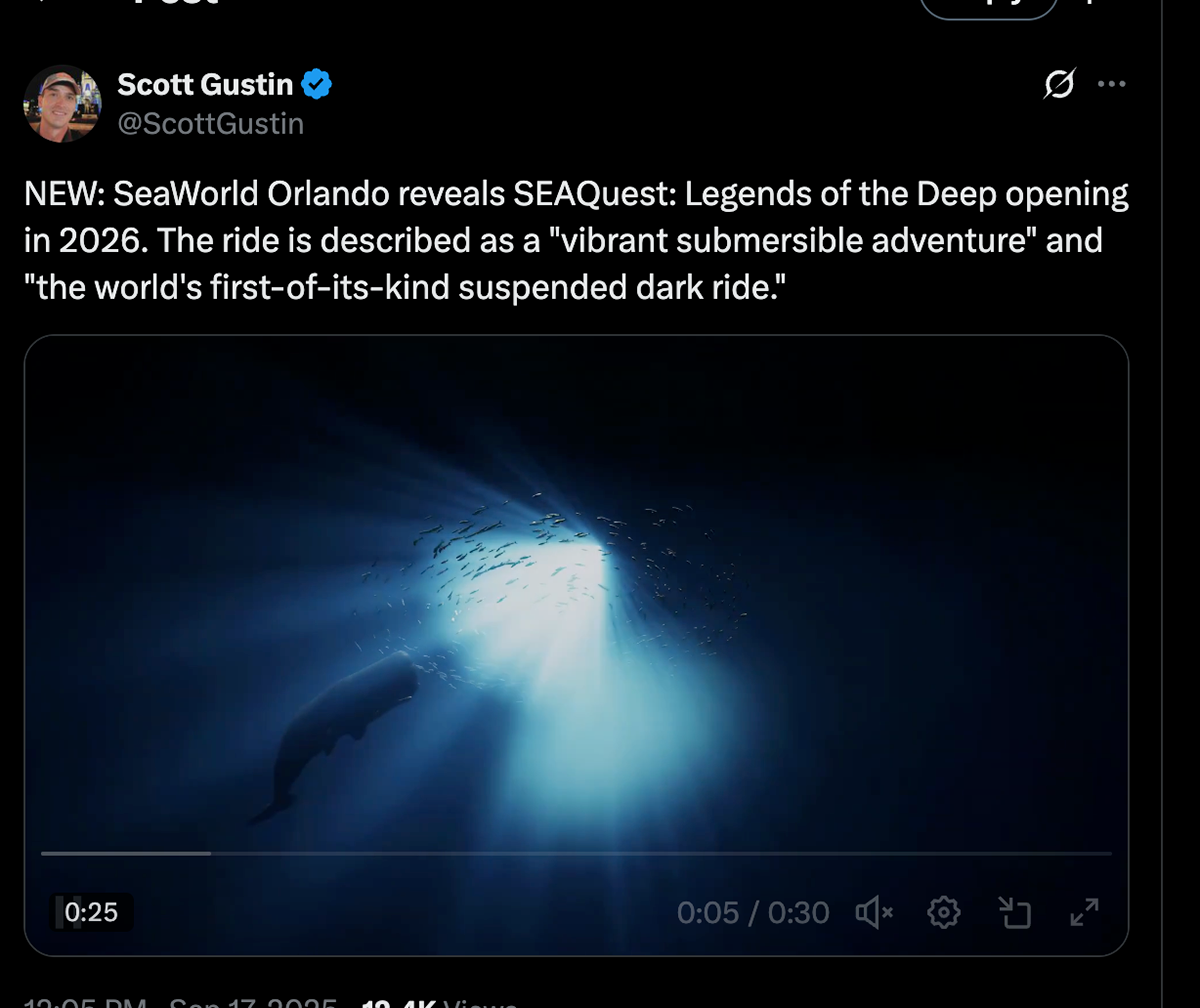The height and width of the screenshot is (1008, 1200).
Task: Seek in the unplayed part of video timeline
Action: 660,853
